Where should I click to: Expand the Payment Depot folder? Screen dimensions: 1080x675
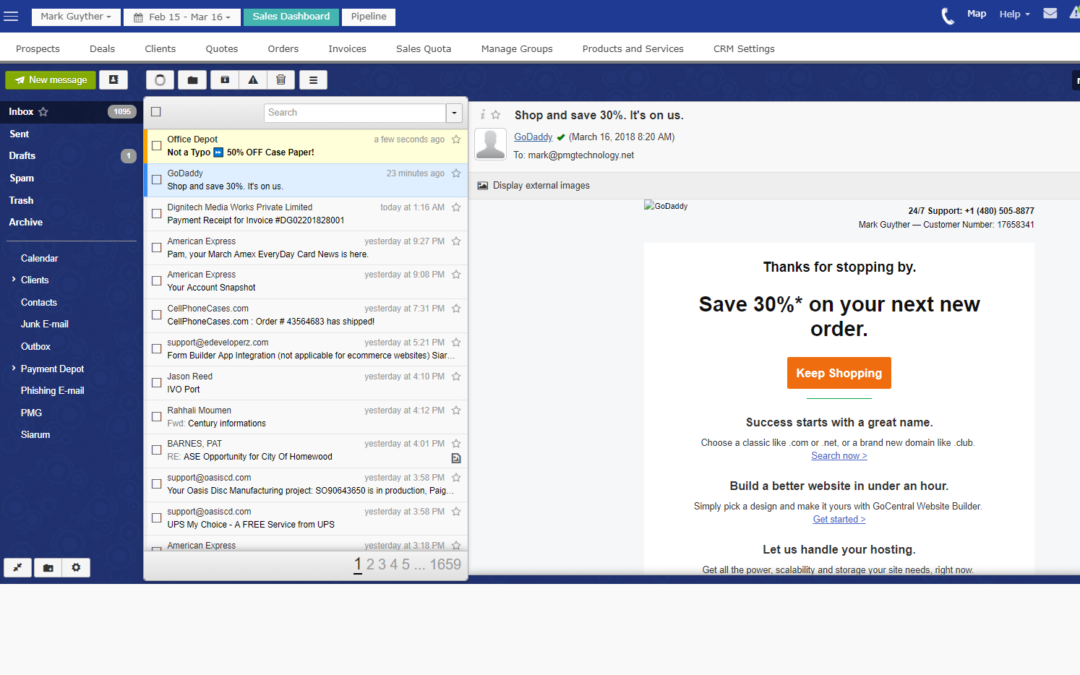[x=13, y=369]
